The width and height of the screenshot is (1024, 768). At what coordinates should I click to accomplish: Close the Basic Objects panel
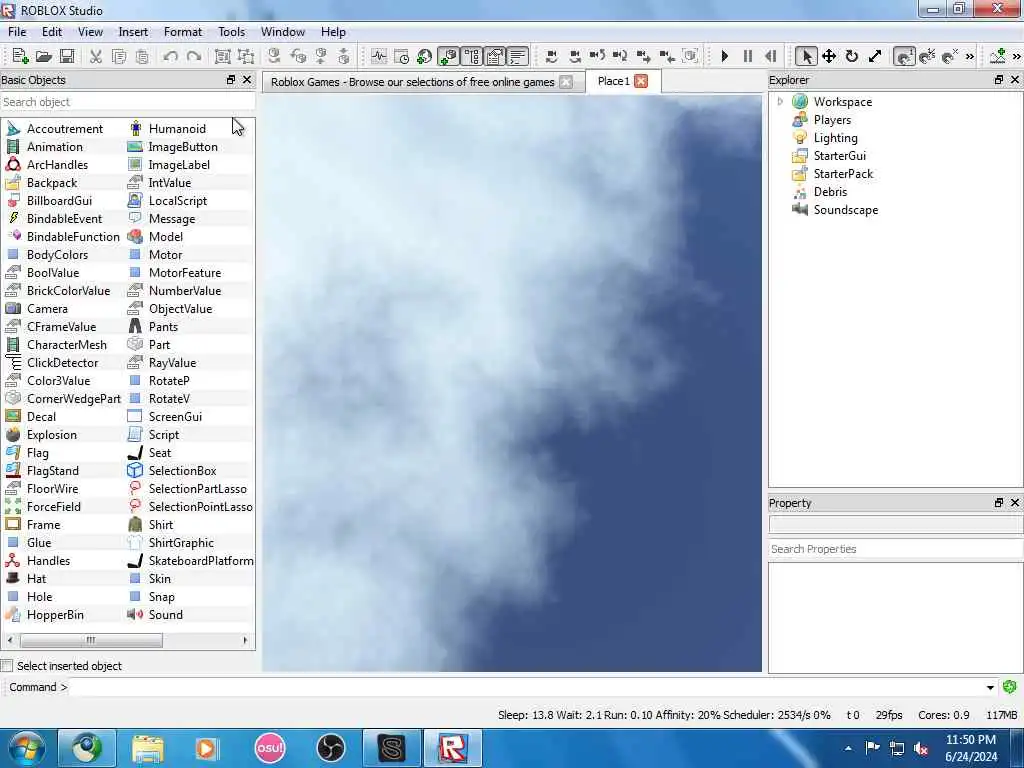[247, 80]
